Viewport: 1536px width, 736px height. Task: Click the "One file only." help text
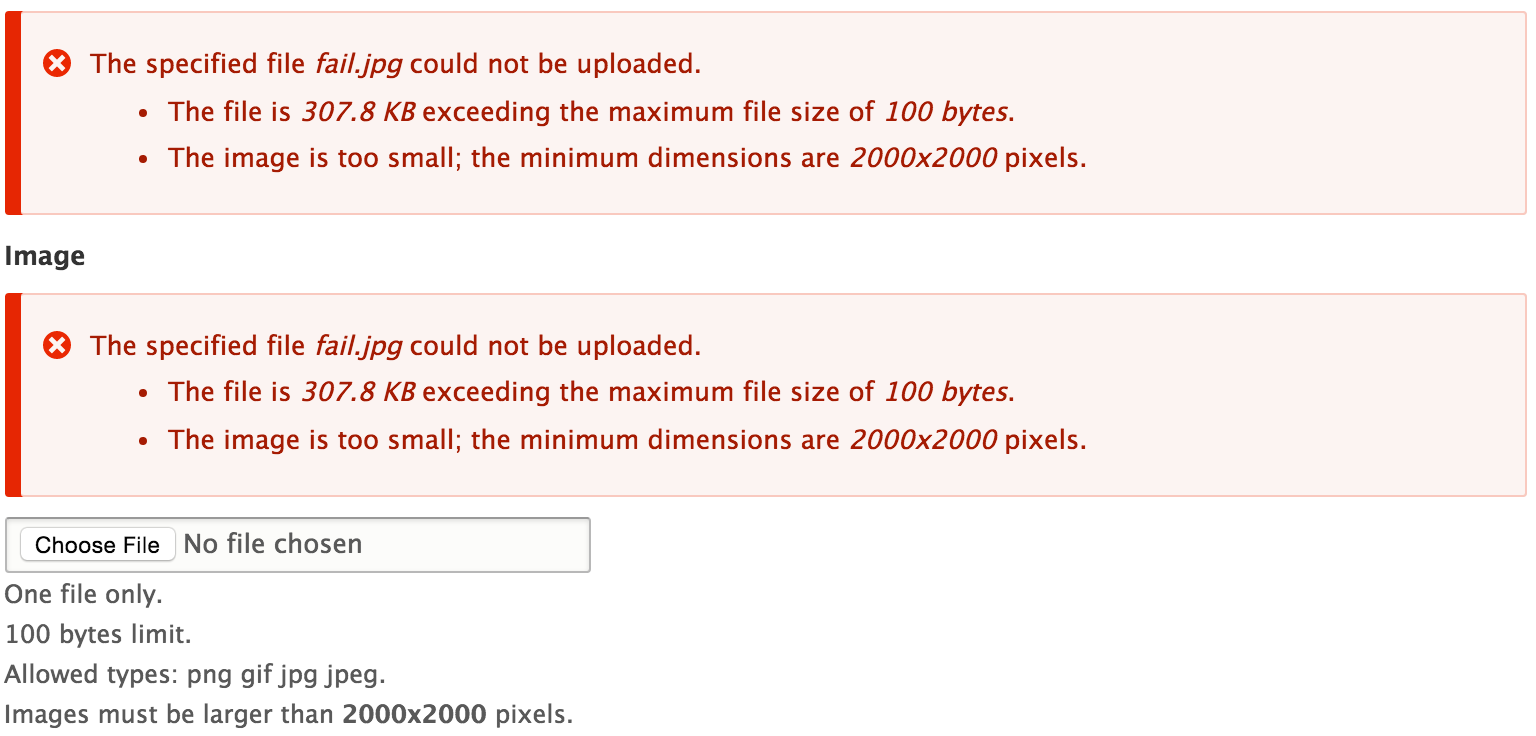[84, 595]
